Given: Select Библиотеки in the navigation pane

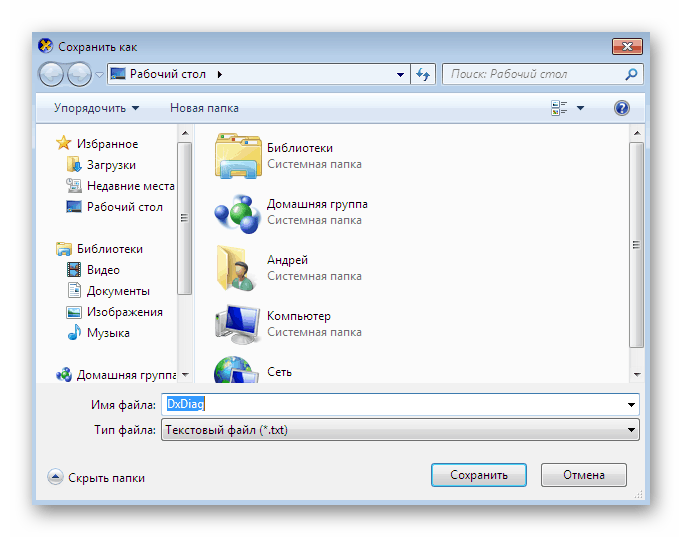Looking at the screenshot, I should [110, 249].
